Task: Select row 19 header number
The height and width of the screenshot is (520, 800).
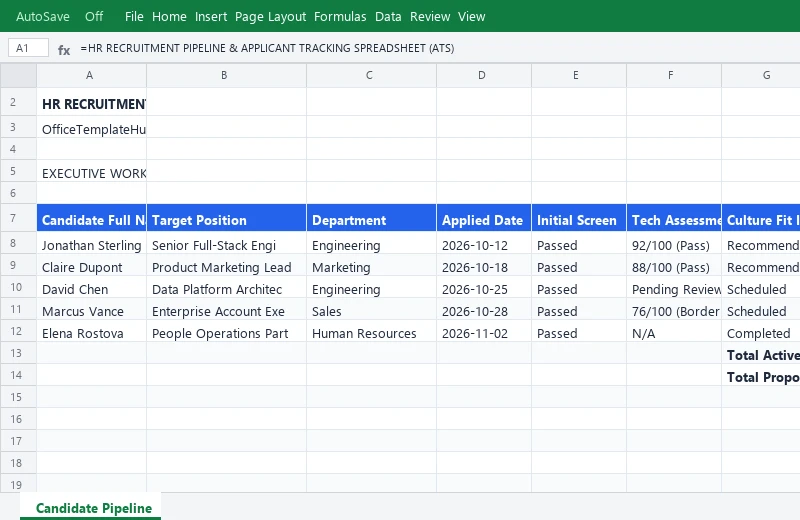Action: coord(18,484)
